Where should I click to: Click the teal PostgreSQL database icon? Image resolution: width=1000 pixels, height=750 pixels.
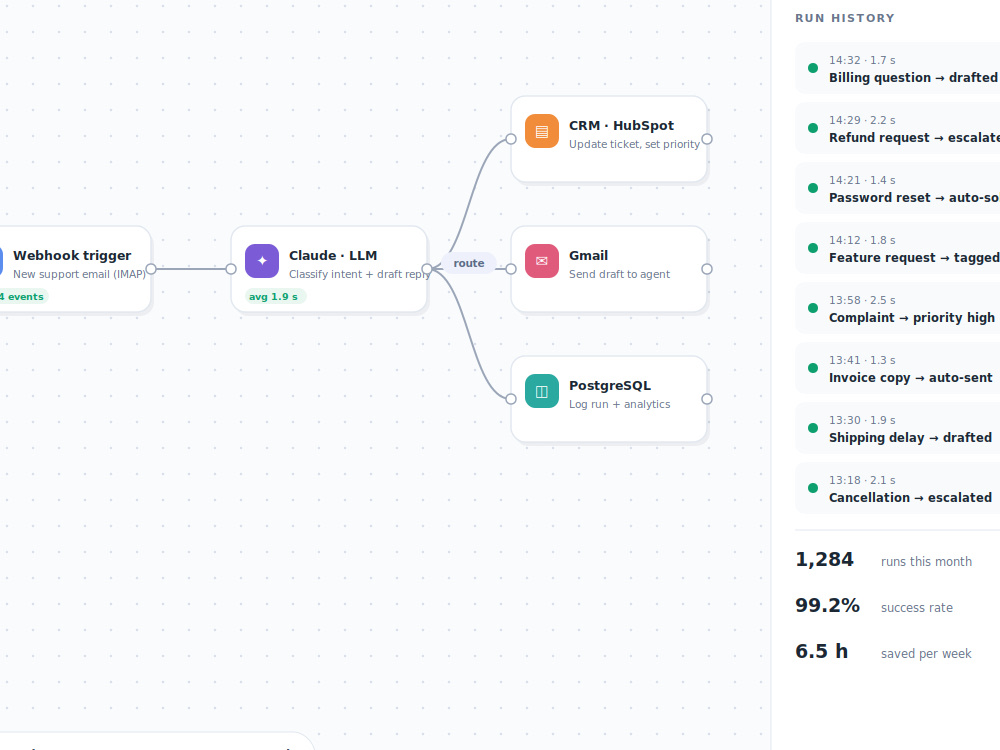tap(541, 391)
